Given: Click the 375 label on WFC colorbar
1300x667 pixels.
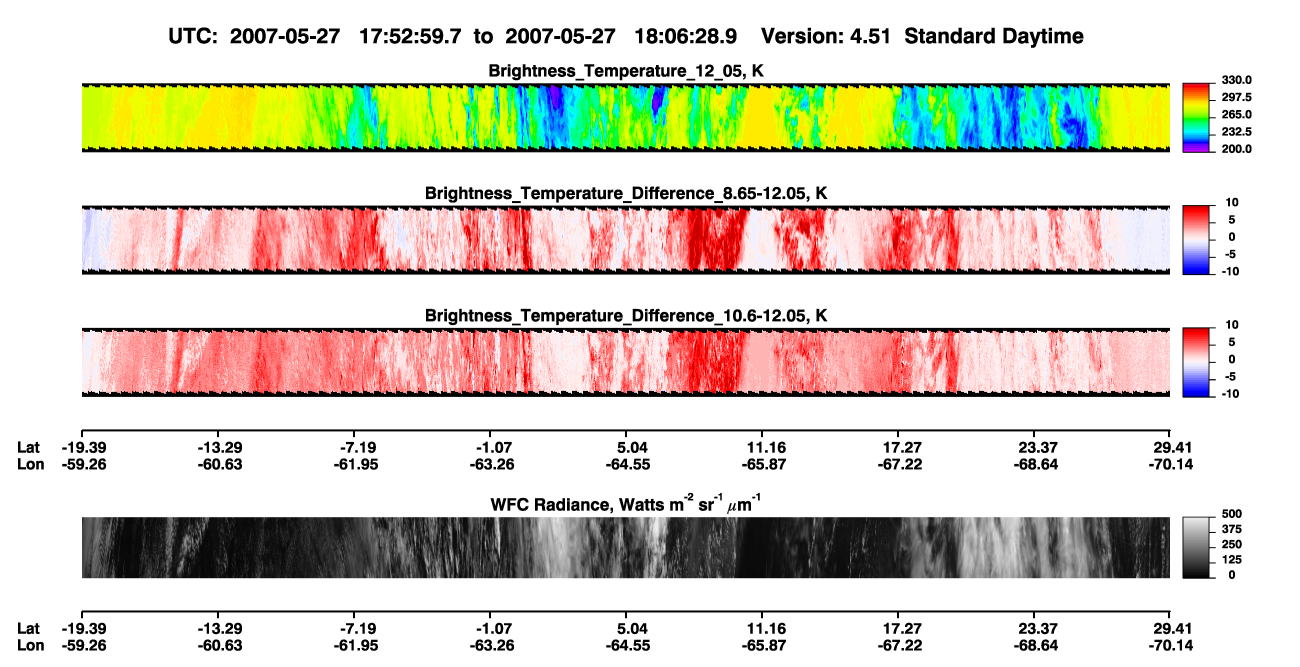Looking at the screenshot, I should coord(1233,531).
